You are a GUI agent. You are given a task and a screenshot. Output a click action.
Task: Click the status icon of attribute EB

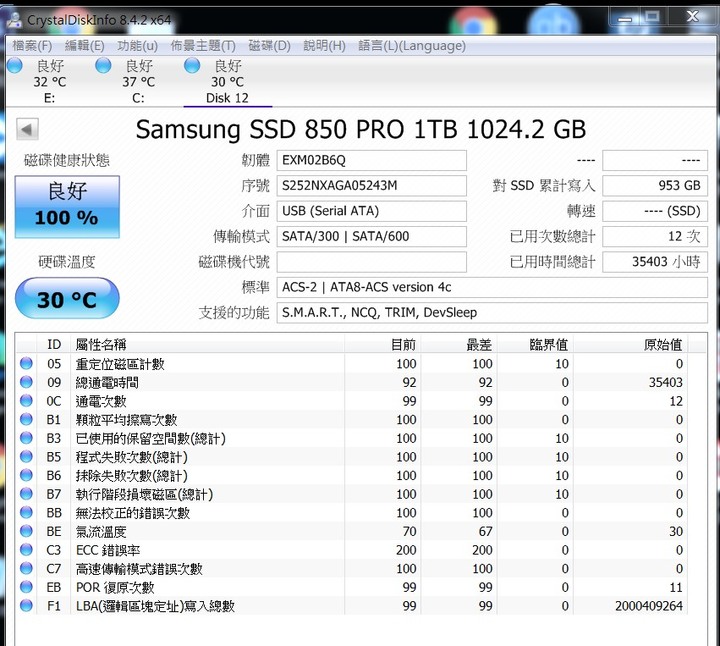pyautogui.click(x=27, y=587)
